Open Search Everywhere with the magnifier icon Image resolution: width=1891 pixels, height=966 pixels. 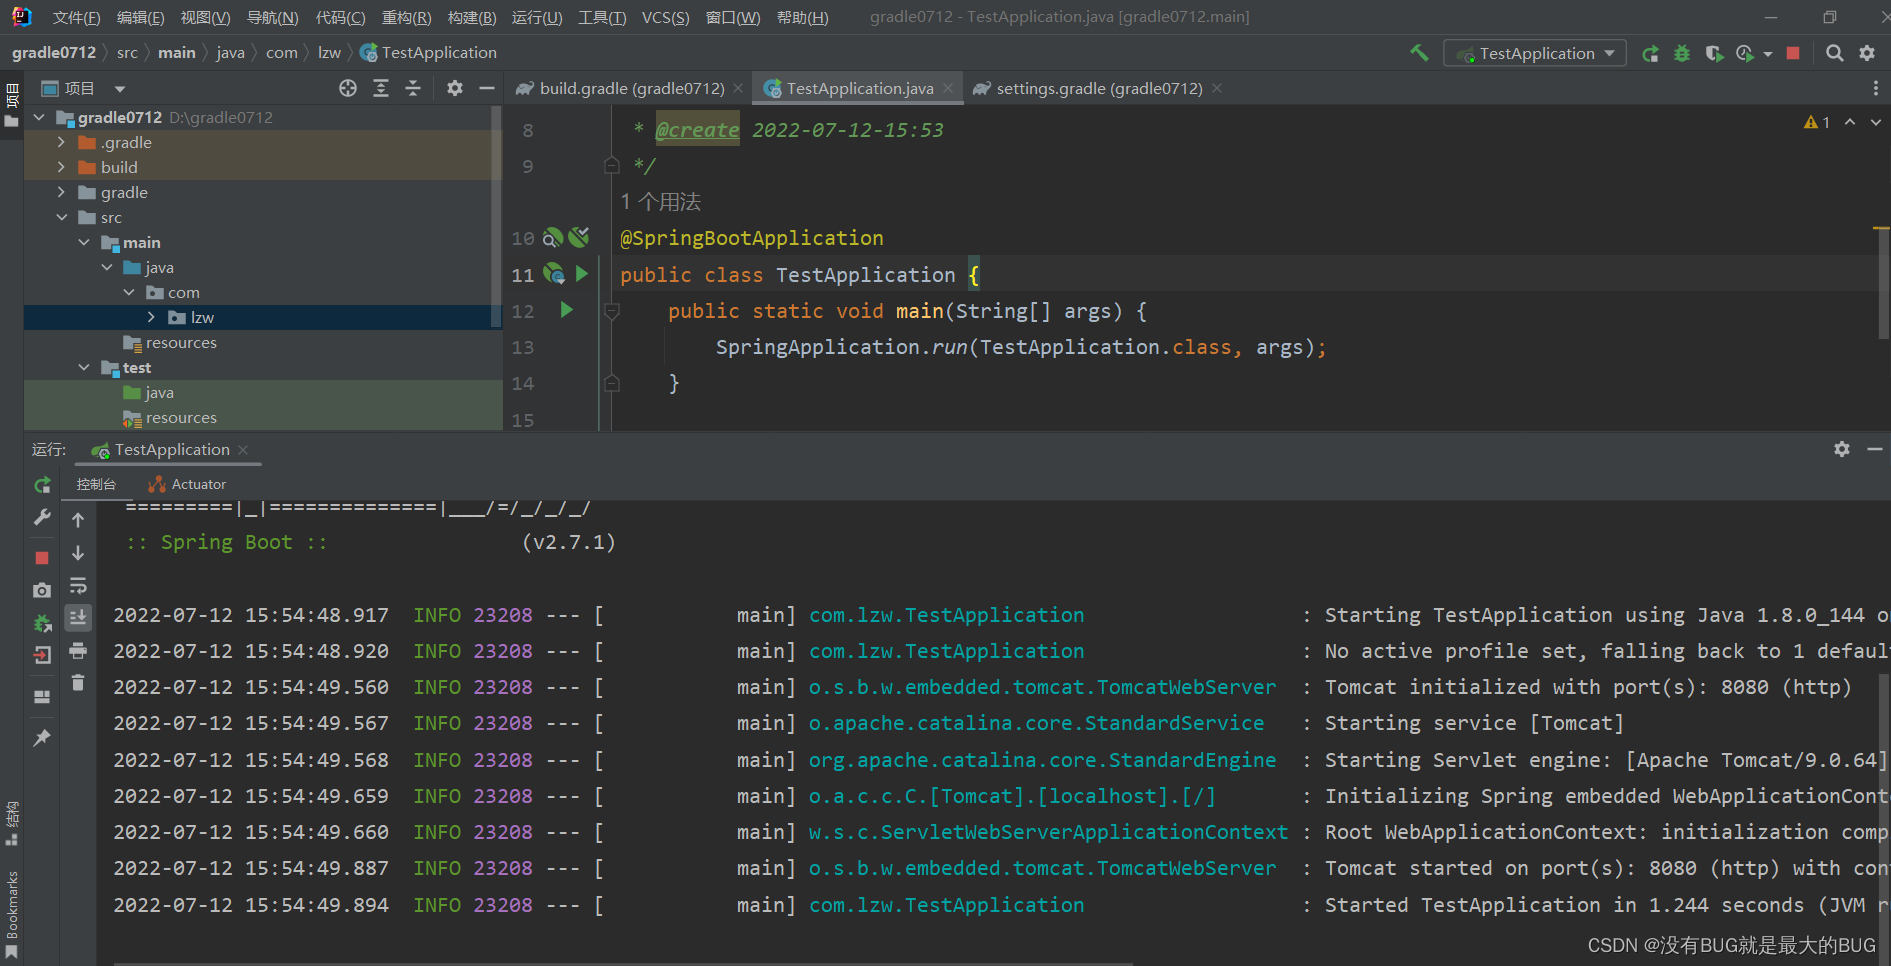[x=1835, y=52]
